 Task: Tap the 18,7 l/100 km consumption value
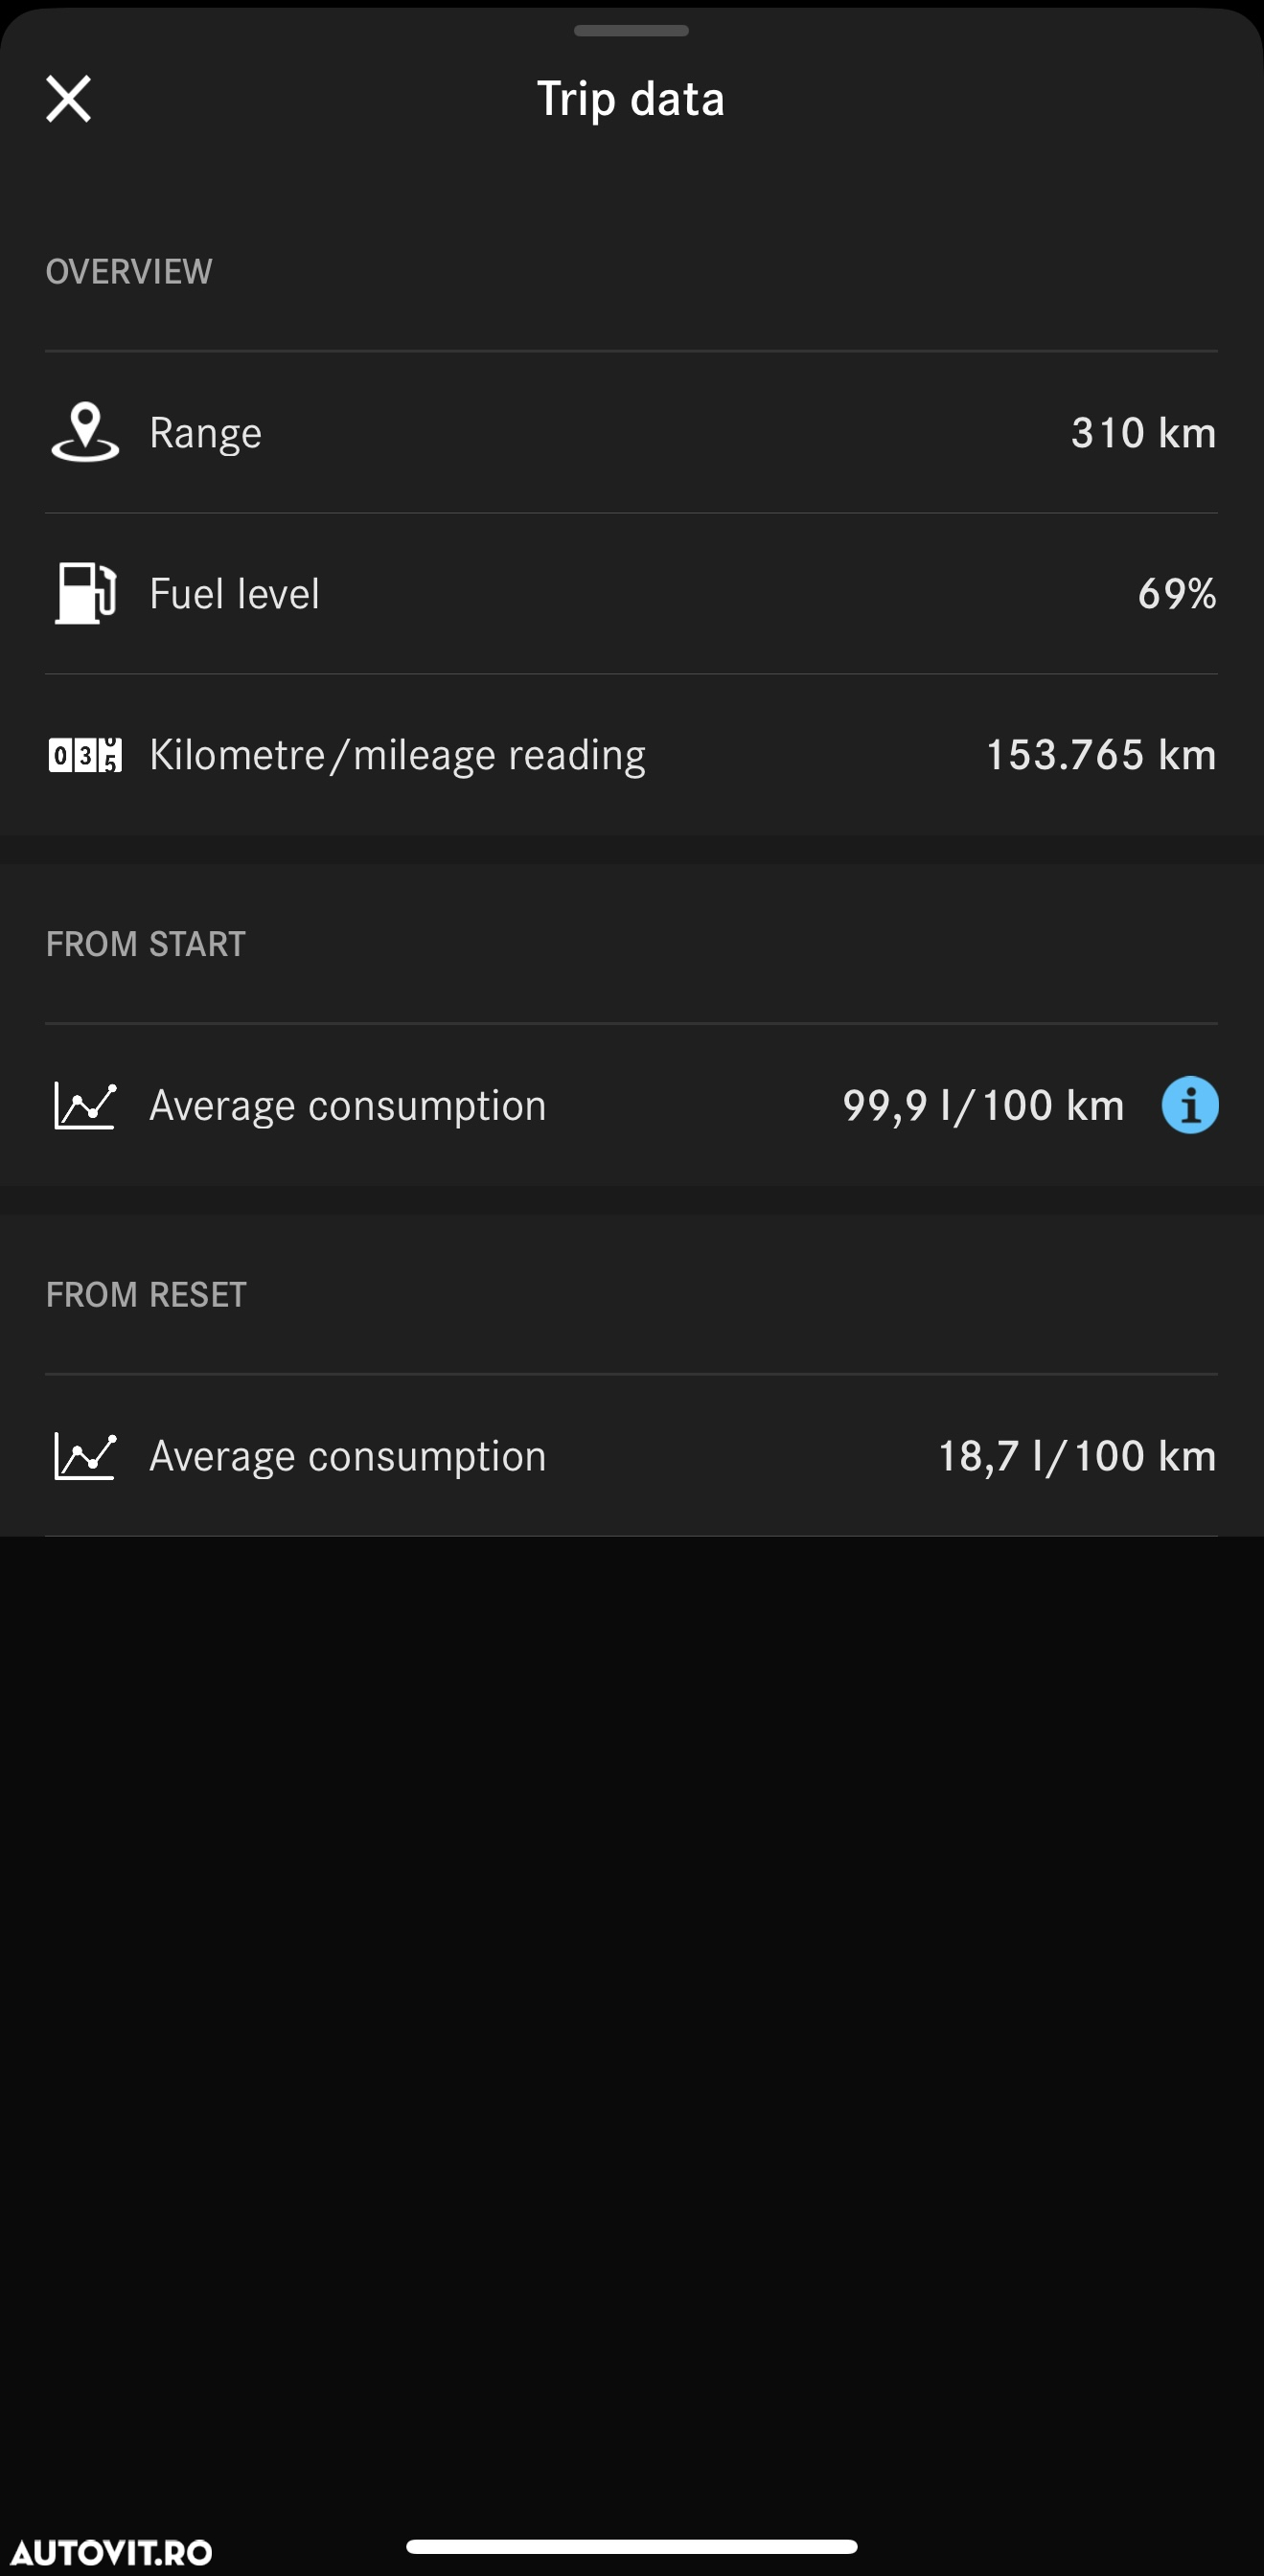pos(1077,1457)
